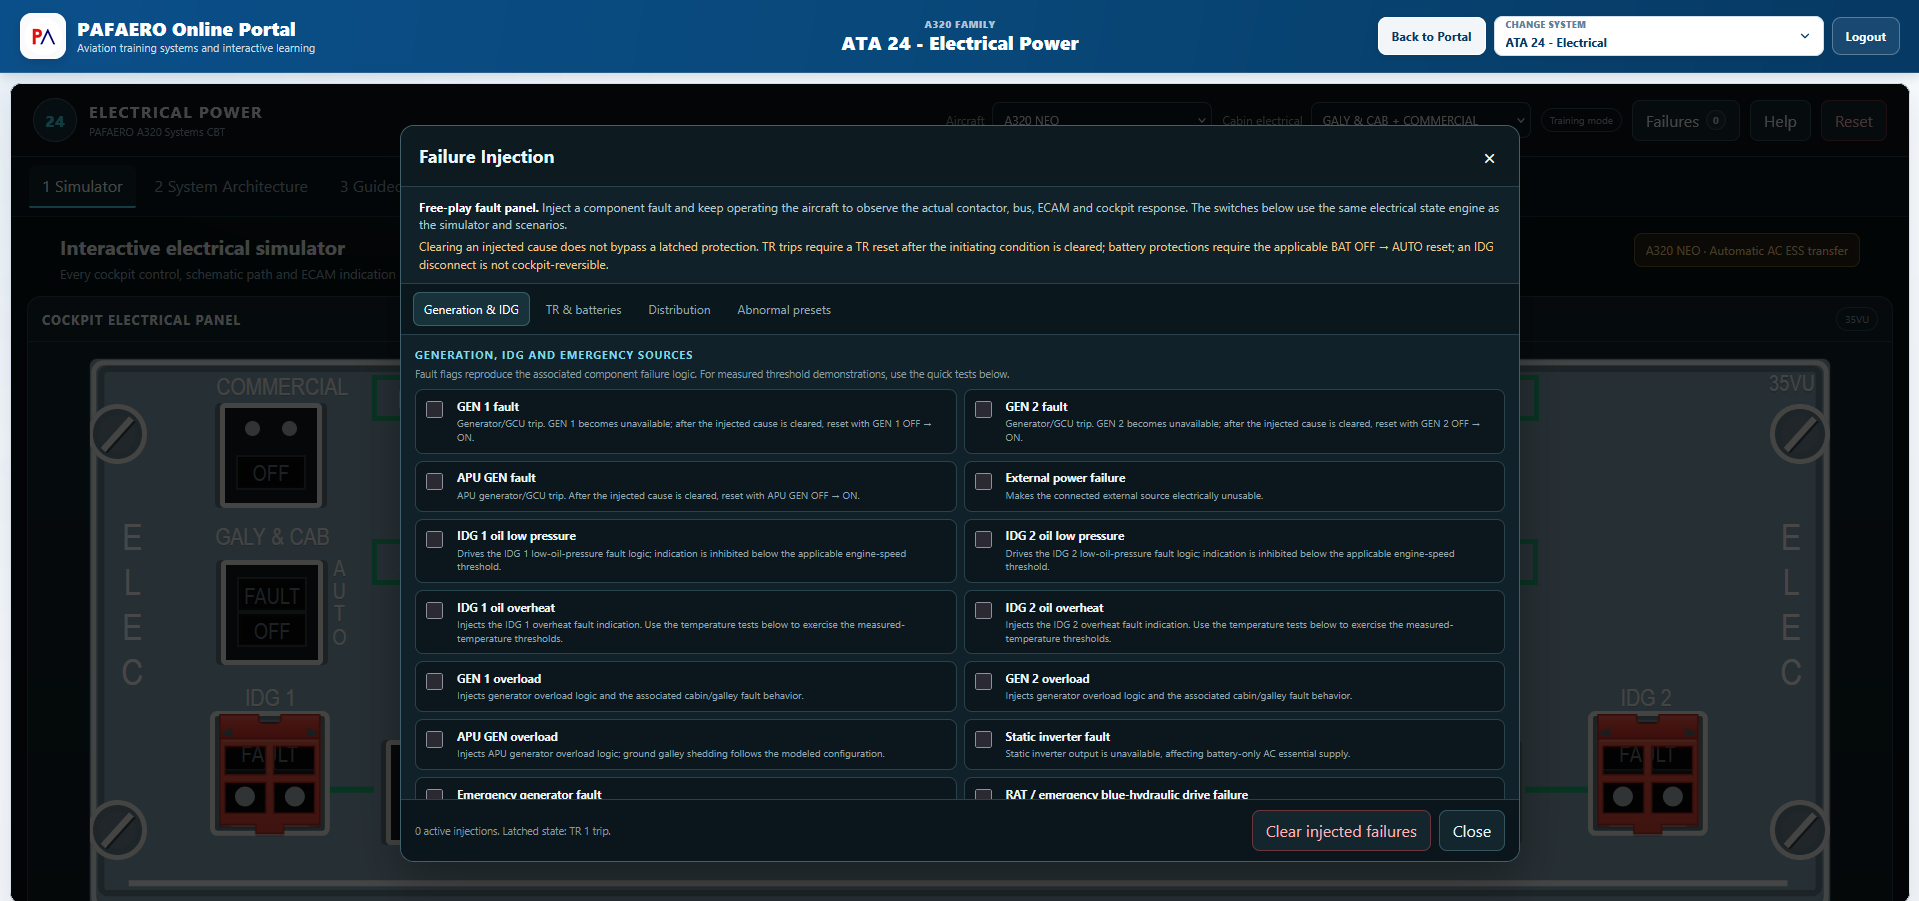Switch to TR & batteries tab
This screenshot has height=901, width=1919.
click(x=583, y=310)
